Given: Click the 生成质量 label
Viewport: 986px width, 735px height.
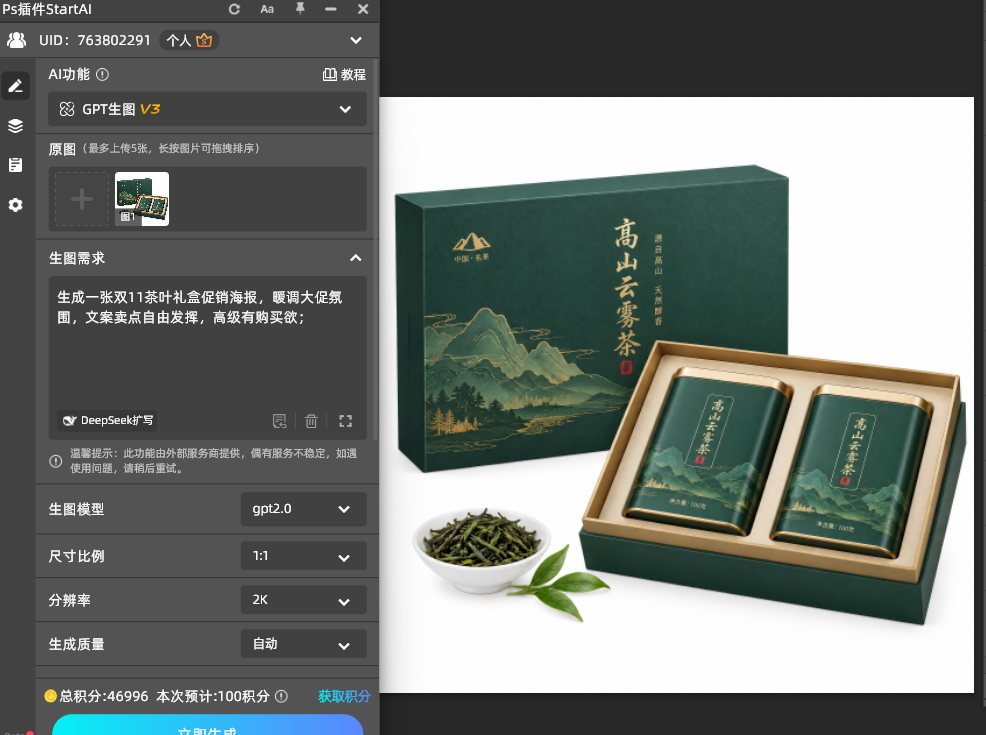Looking at the screenshot, I should [77, 644].
